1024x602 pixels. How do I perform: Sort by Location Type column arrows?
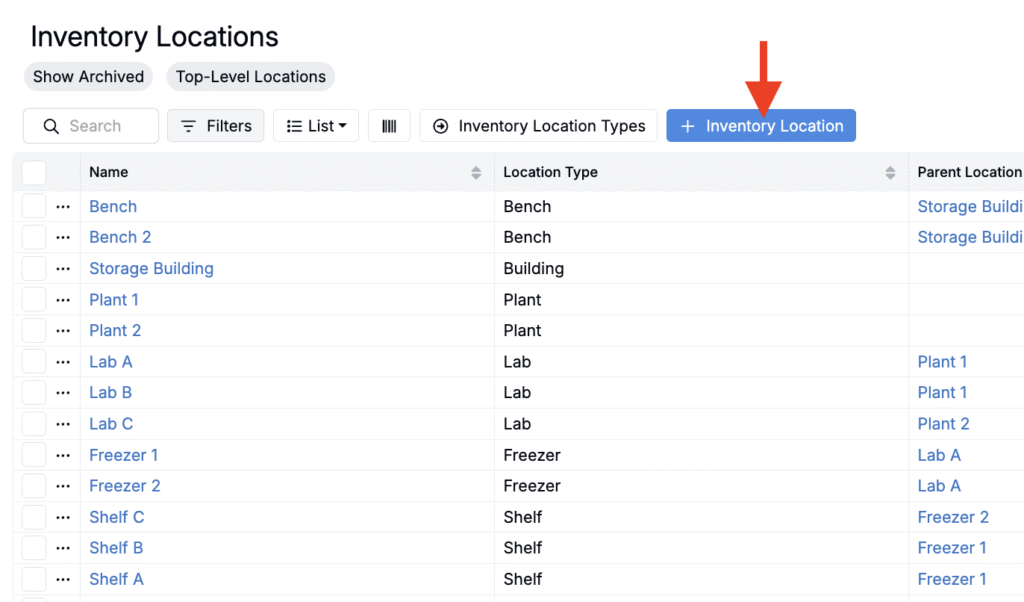[890, 173]
